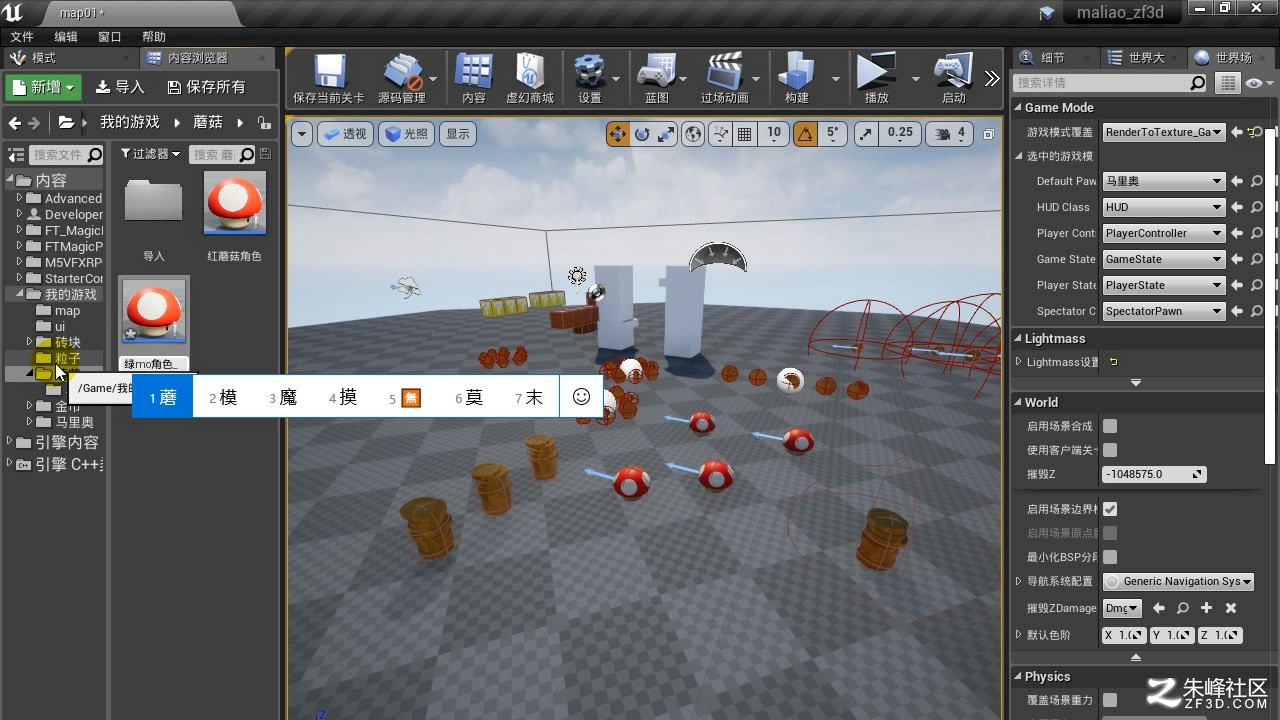Open the Cinematics (过场动画) clapperboard icon
The image size is (1280, 720).
[725, 79]
